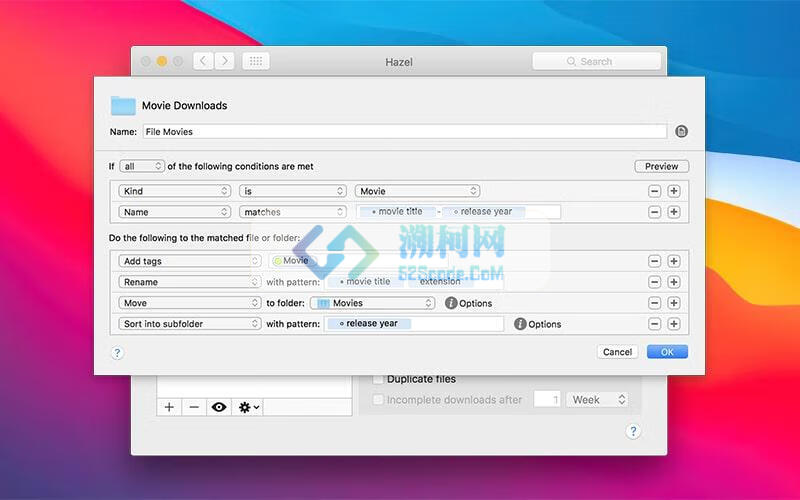Click the back navigation arrow in Hazel window

(x=203, y=61)
